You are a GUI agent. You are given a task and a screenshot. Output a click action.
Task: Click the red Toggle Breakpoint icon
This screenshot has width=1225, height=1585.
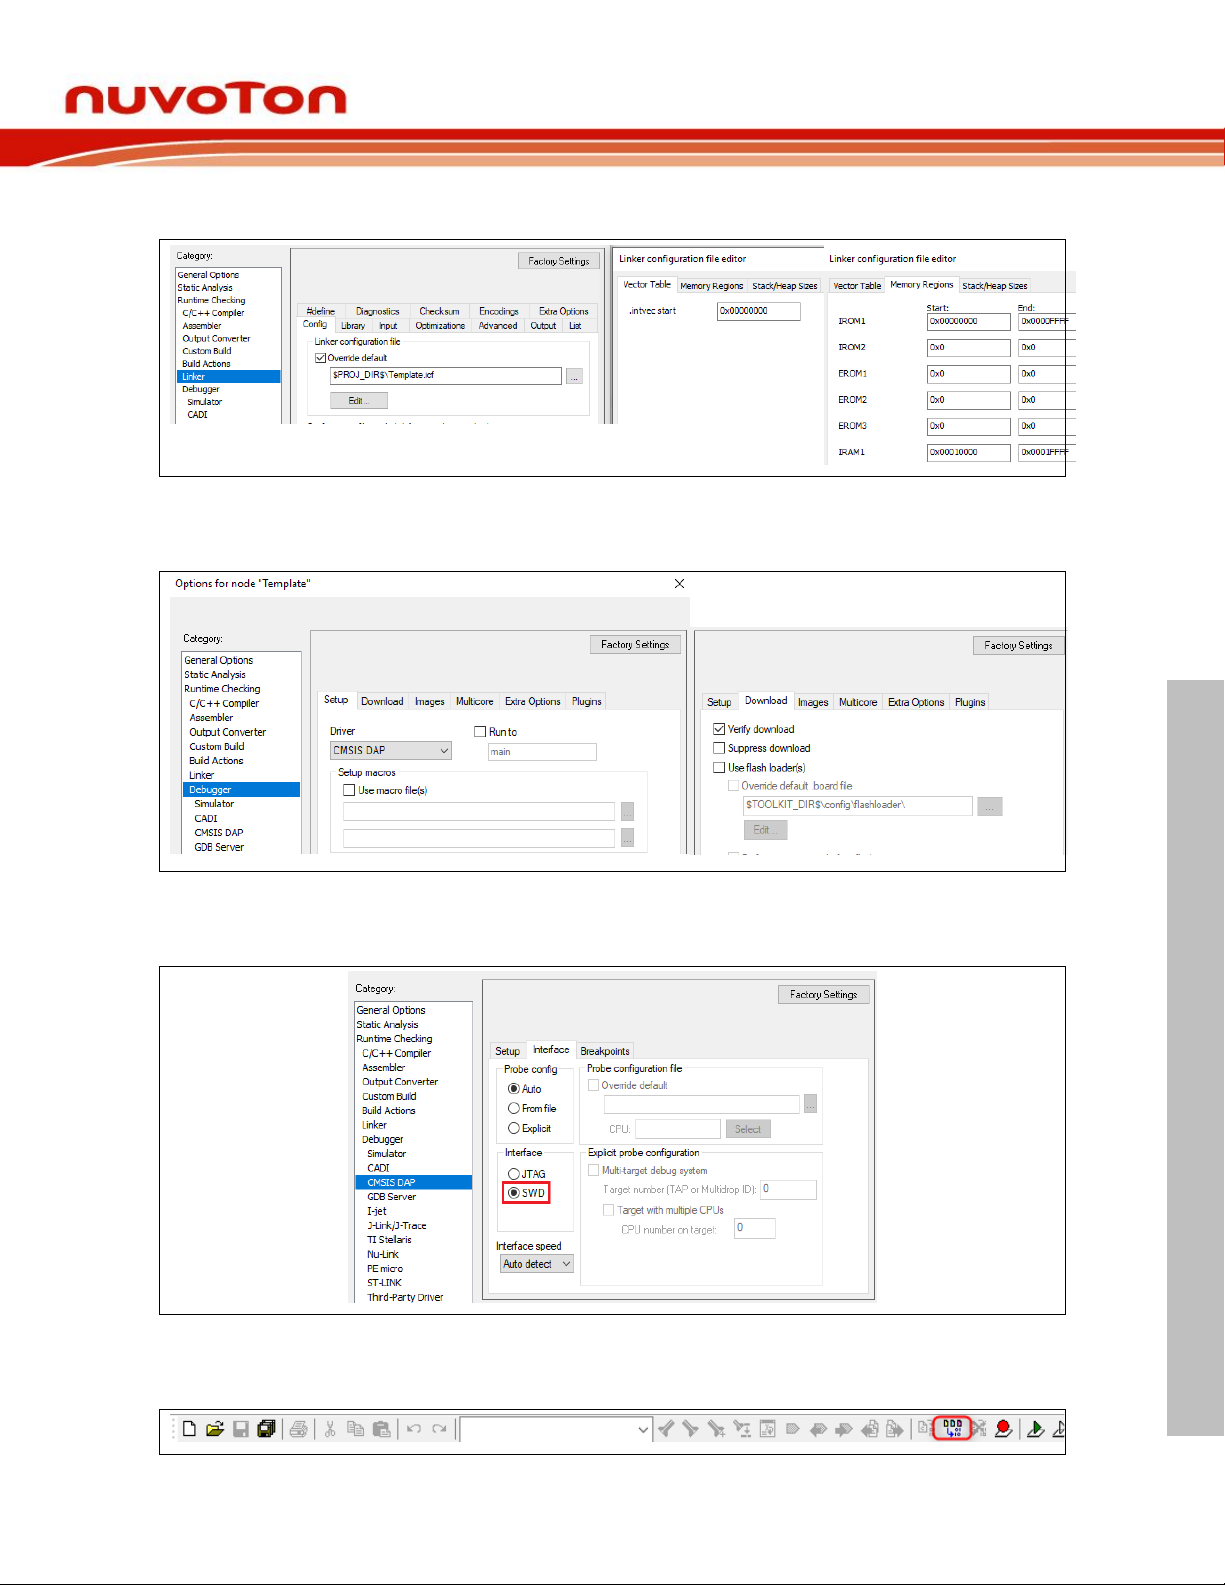coord(1003,1429)
